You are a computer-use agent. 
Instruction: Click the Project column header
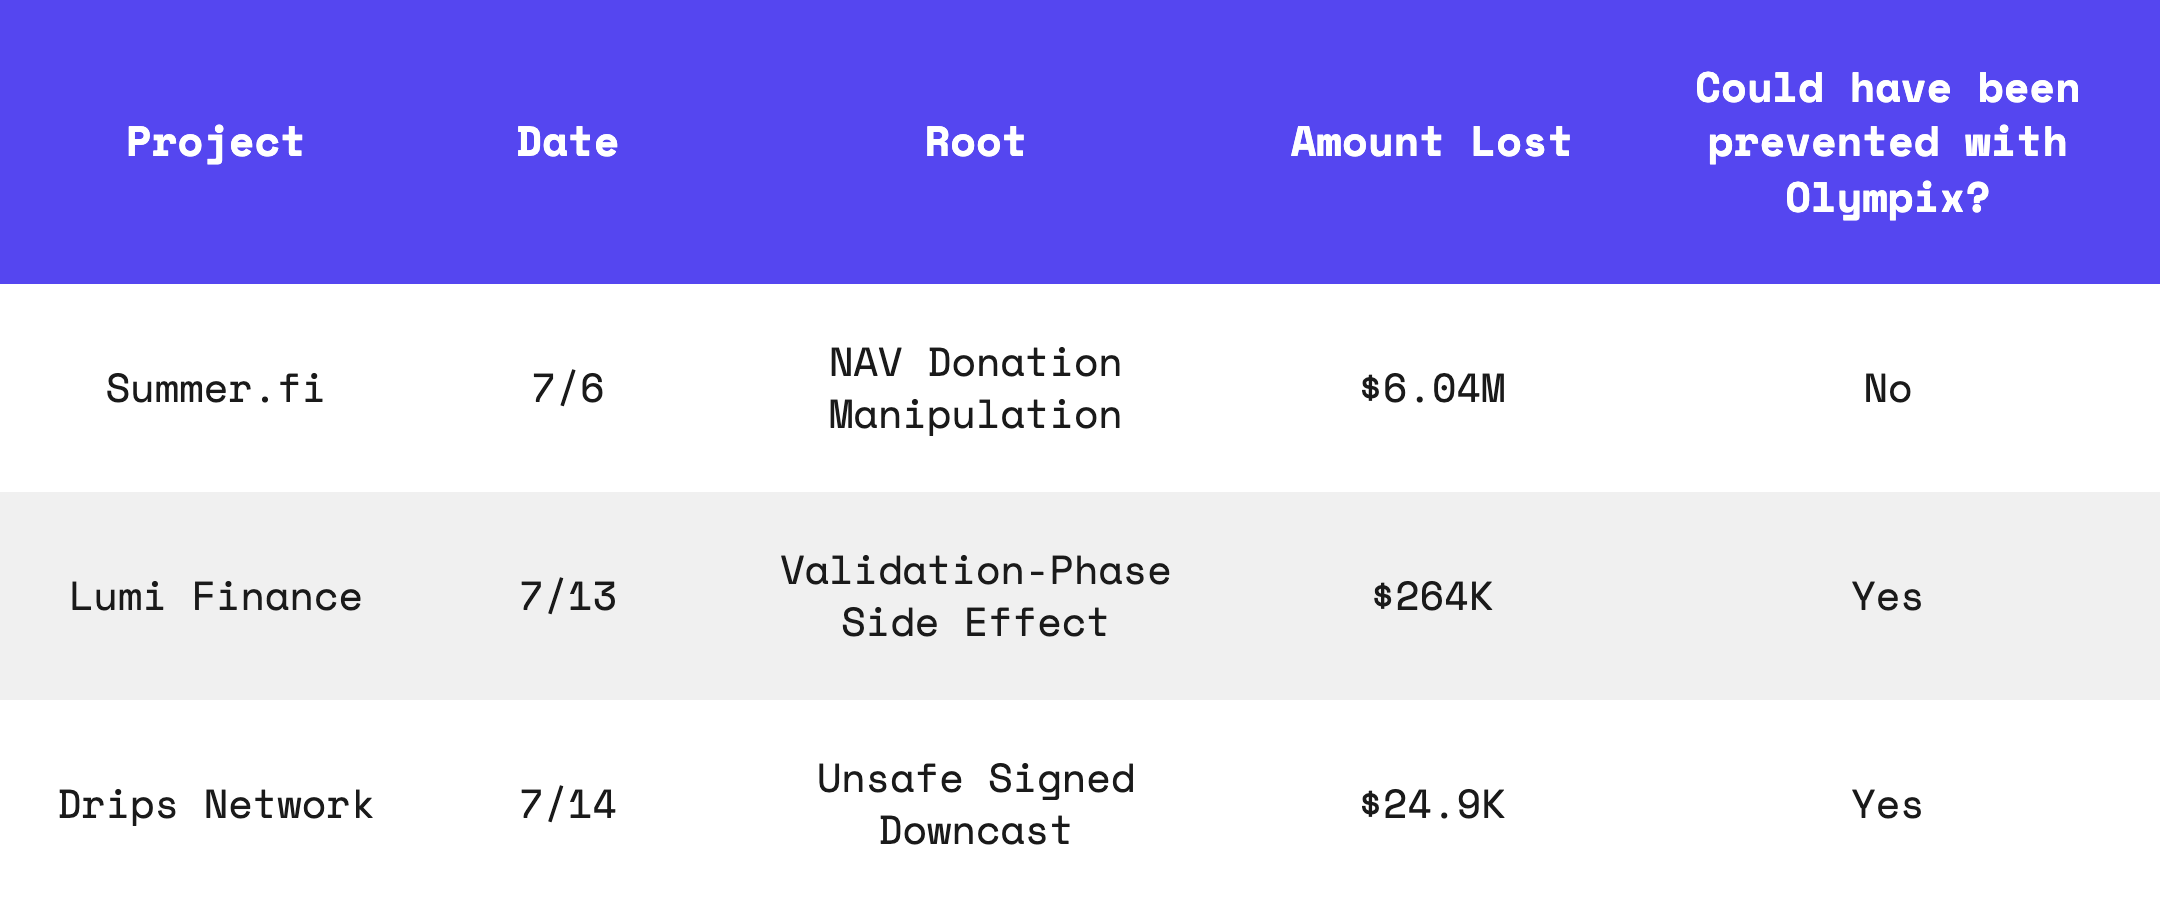point(215,143)
